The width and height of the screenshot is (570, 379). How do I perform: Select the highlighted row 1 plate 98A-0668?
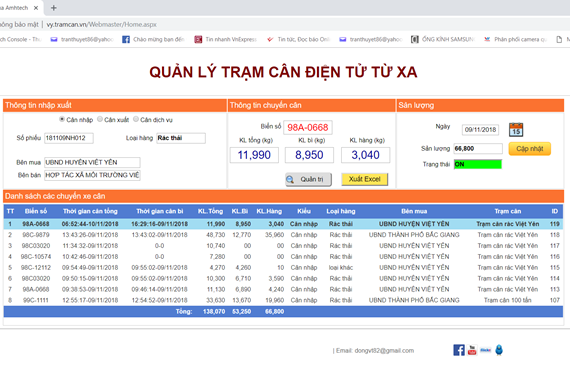click(283, 224)
